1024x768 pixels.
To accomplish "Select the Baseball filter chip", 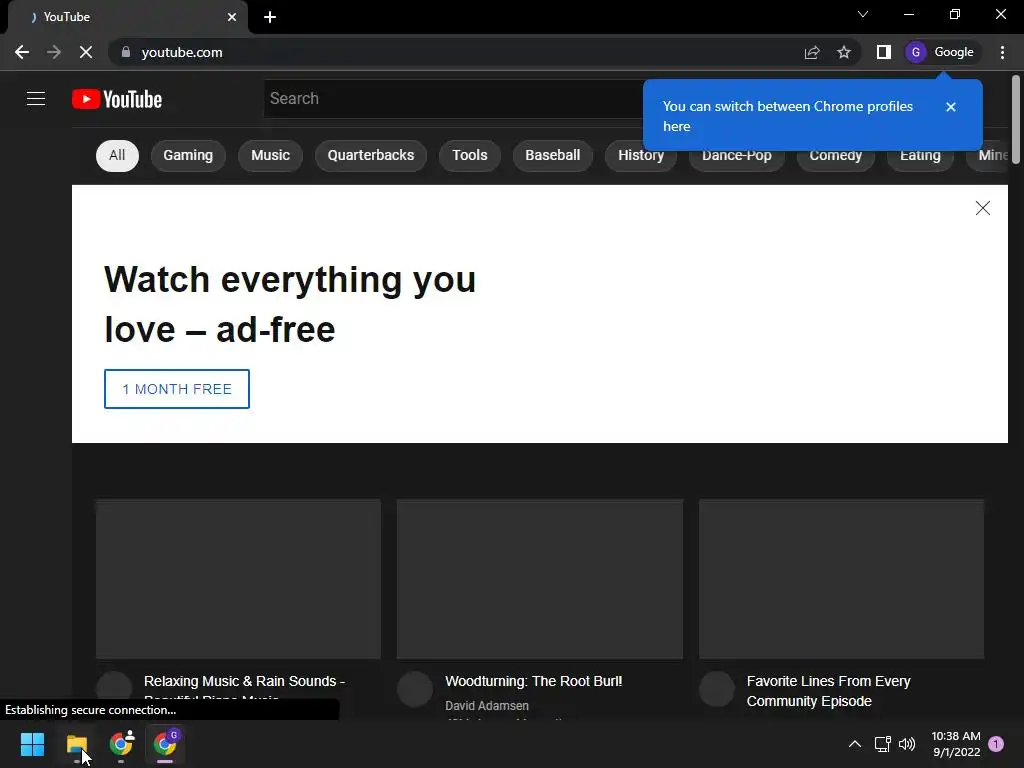I will click(552, 155).
